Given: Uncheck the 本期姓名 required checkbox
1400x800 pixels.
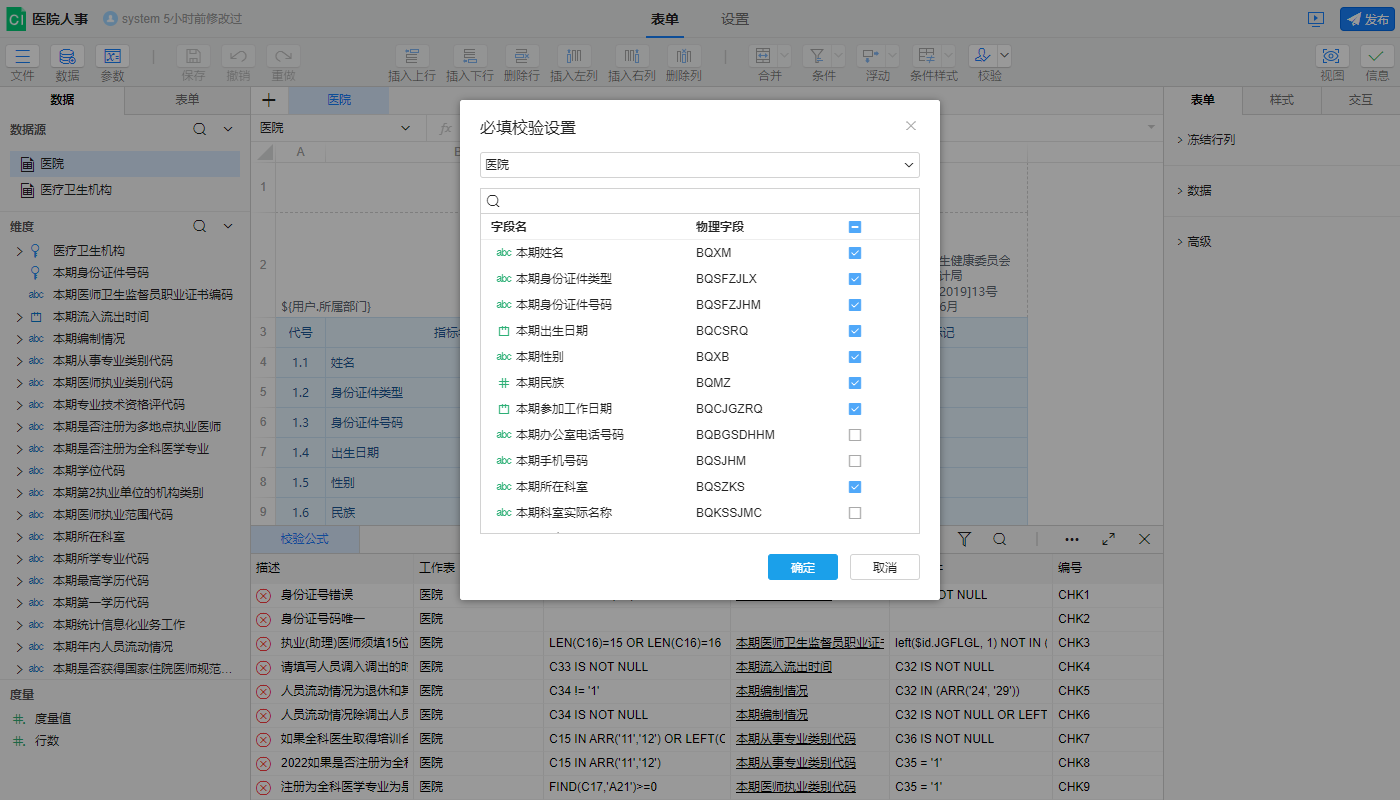Looking at the screenshot, I should coord(855,253).
